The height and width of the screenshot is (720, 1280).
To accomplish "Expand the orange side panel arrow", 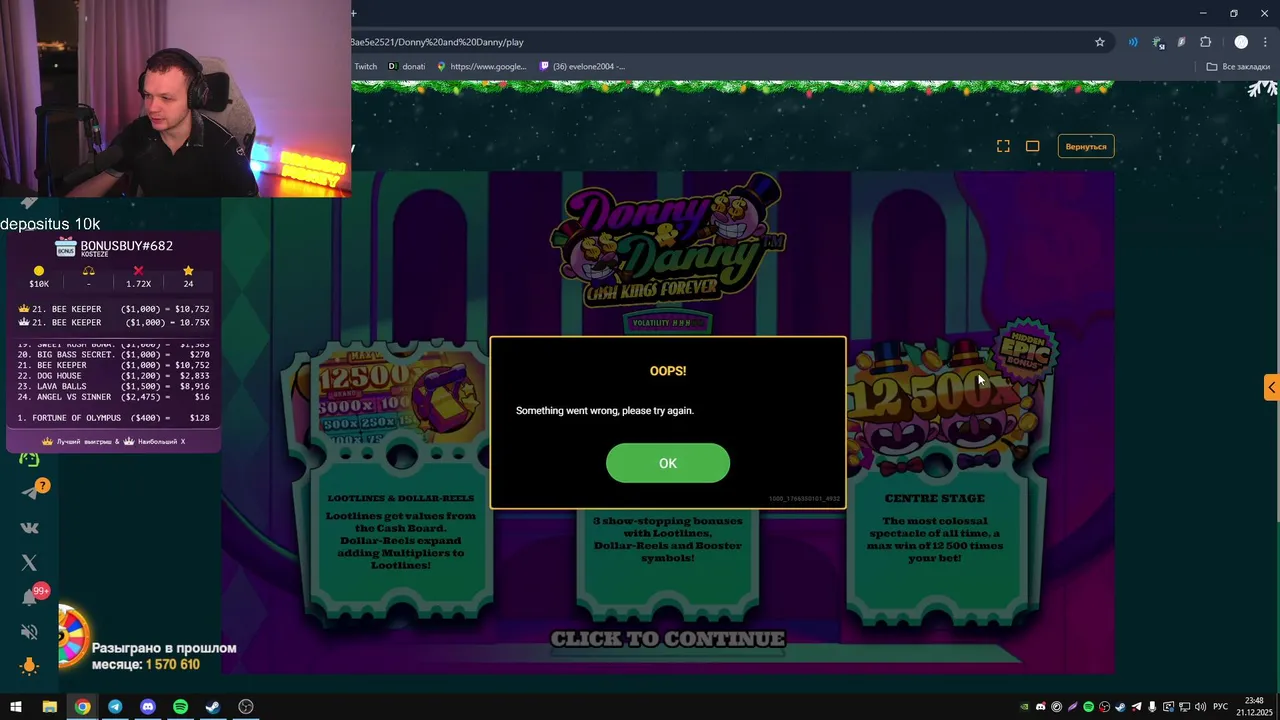I will coord(1271,388).
